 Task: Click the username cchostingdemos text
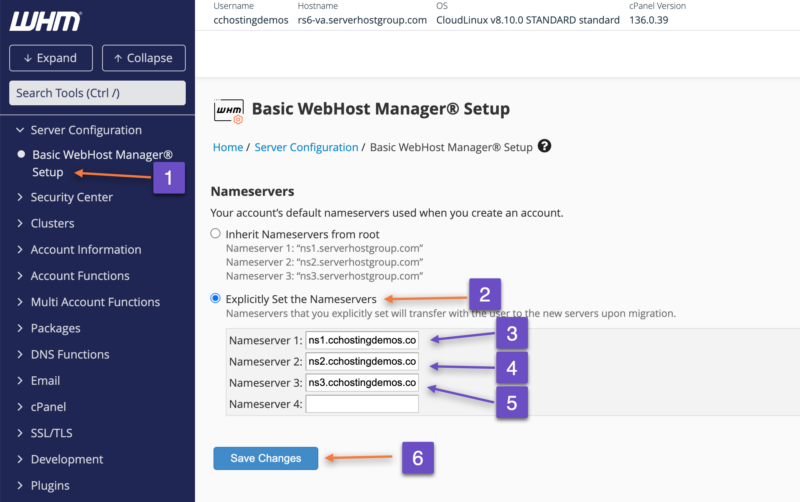tap(251, 20)
